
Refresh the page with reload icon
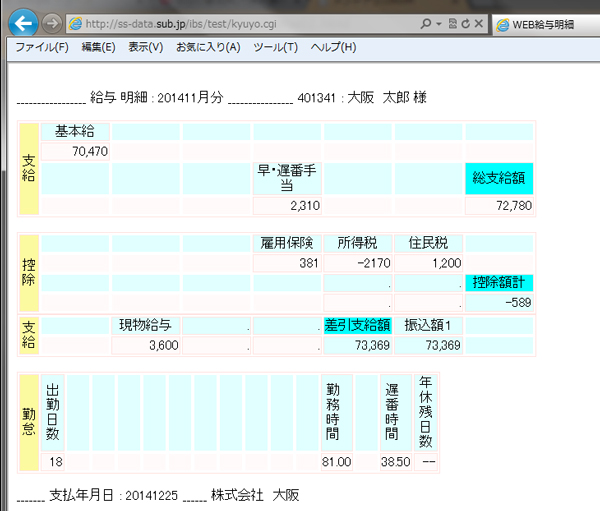tap(467, 23)
